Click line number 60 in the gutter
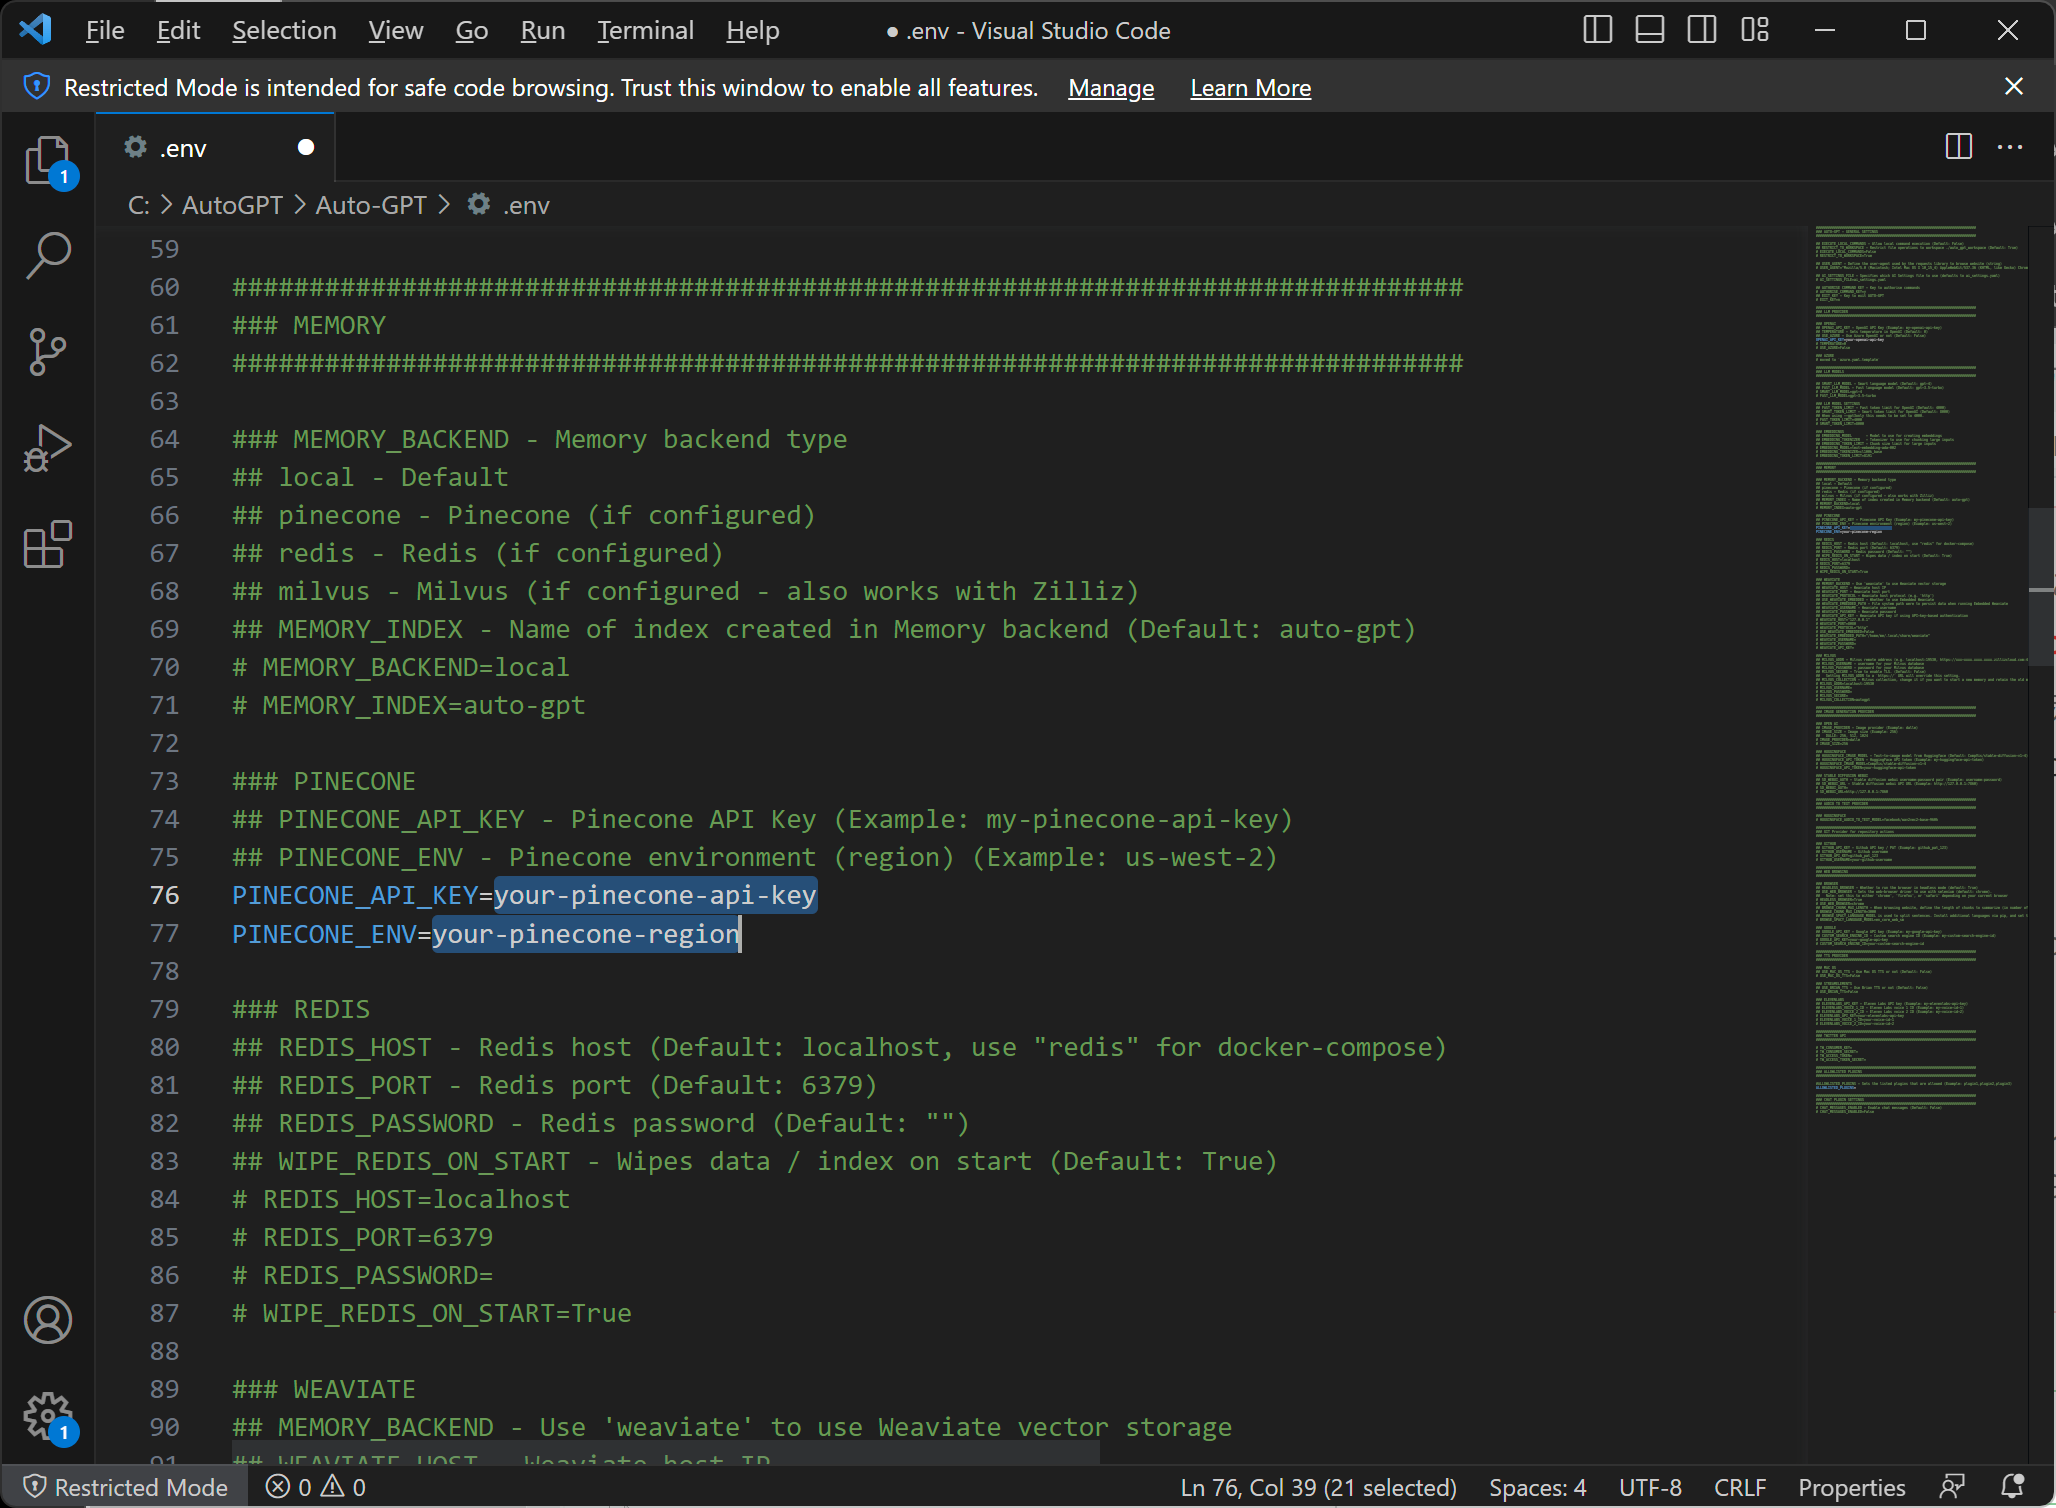This screenshot has height=1508, width=2056. 165,287
